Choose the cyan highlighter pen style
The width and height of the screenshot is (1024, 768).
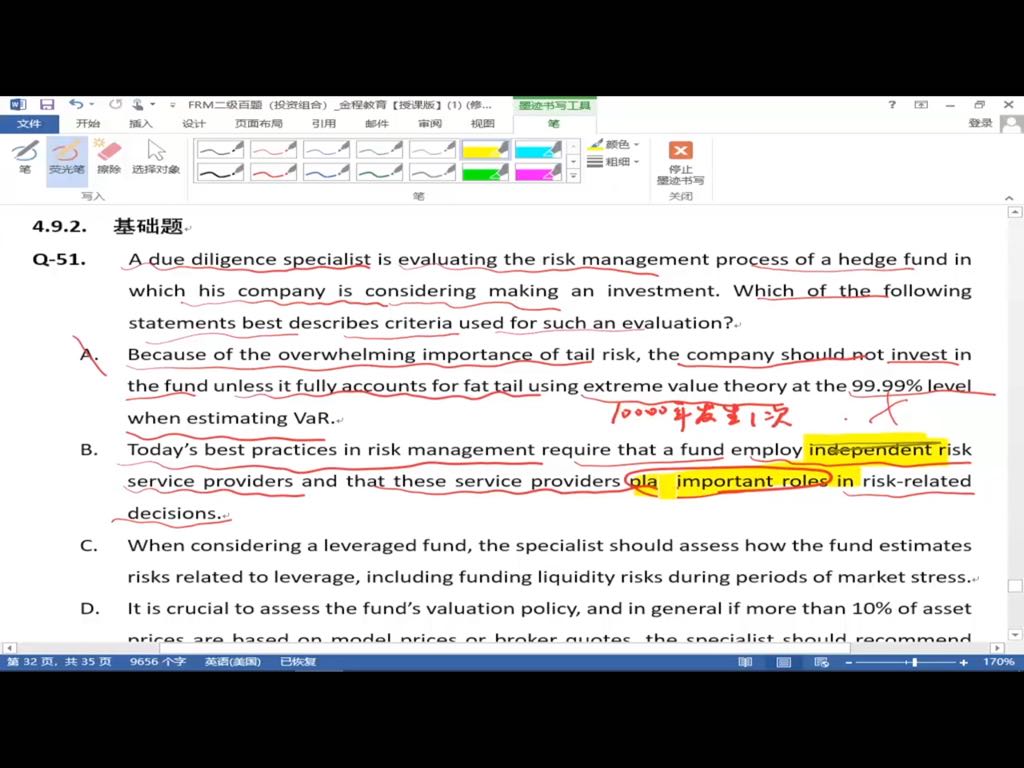pos(538,149)
